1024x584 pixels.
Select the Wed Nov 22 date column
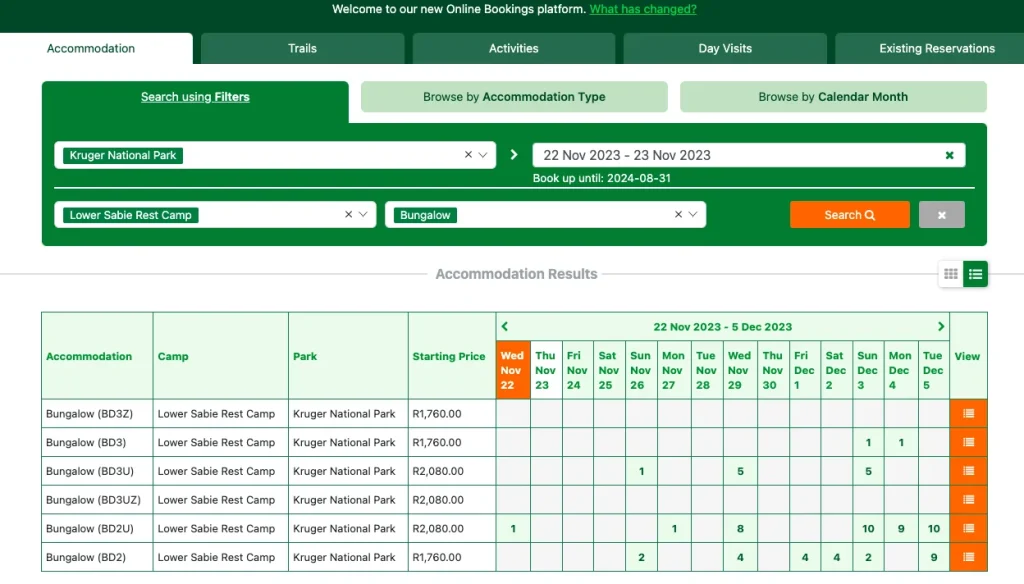tap(513, 370)
